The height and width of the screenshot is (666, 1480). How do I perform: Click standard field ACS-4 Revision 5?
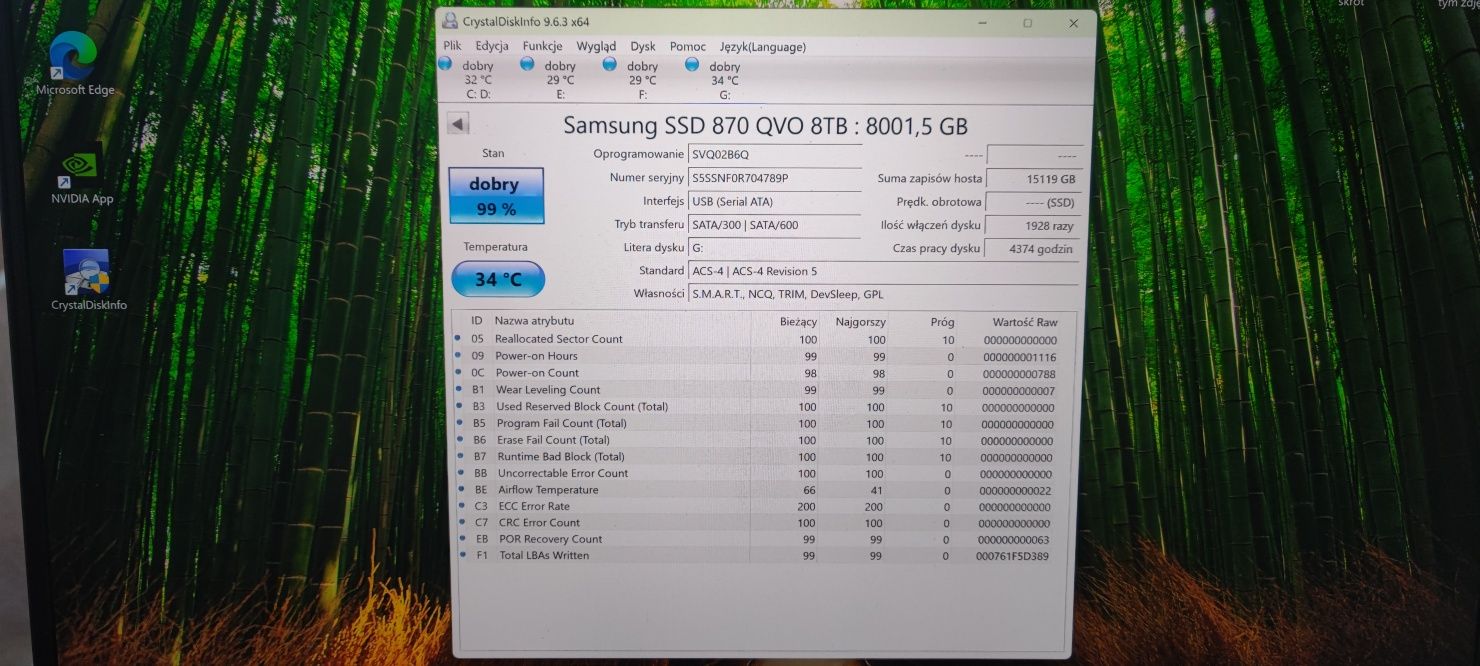[x=885, y=271]
